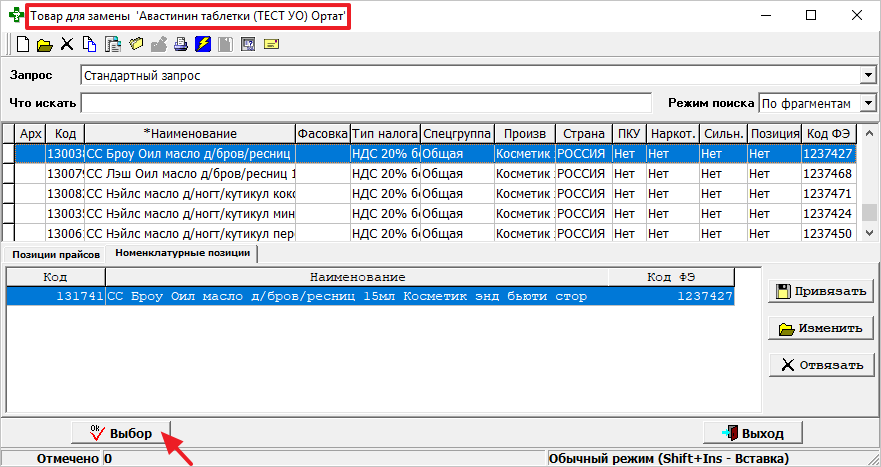Click the printer toolbar icon

[x=181, y=44]
